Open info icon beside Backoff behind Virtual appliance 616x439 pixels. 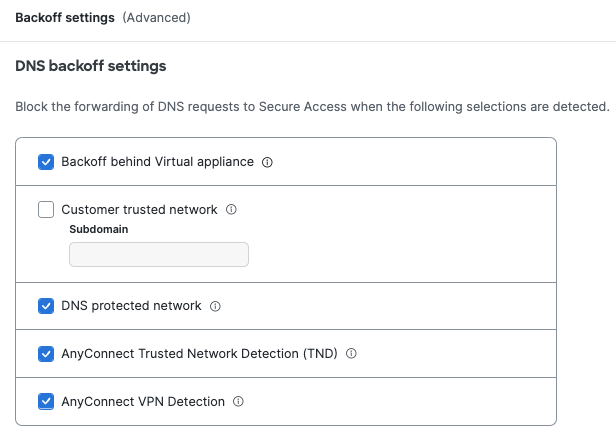pyautogui.click(x=267, y=162)
